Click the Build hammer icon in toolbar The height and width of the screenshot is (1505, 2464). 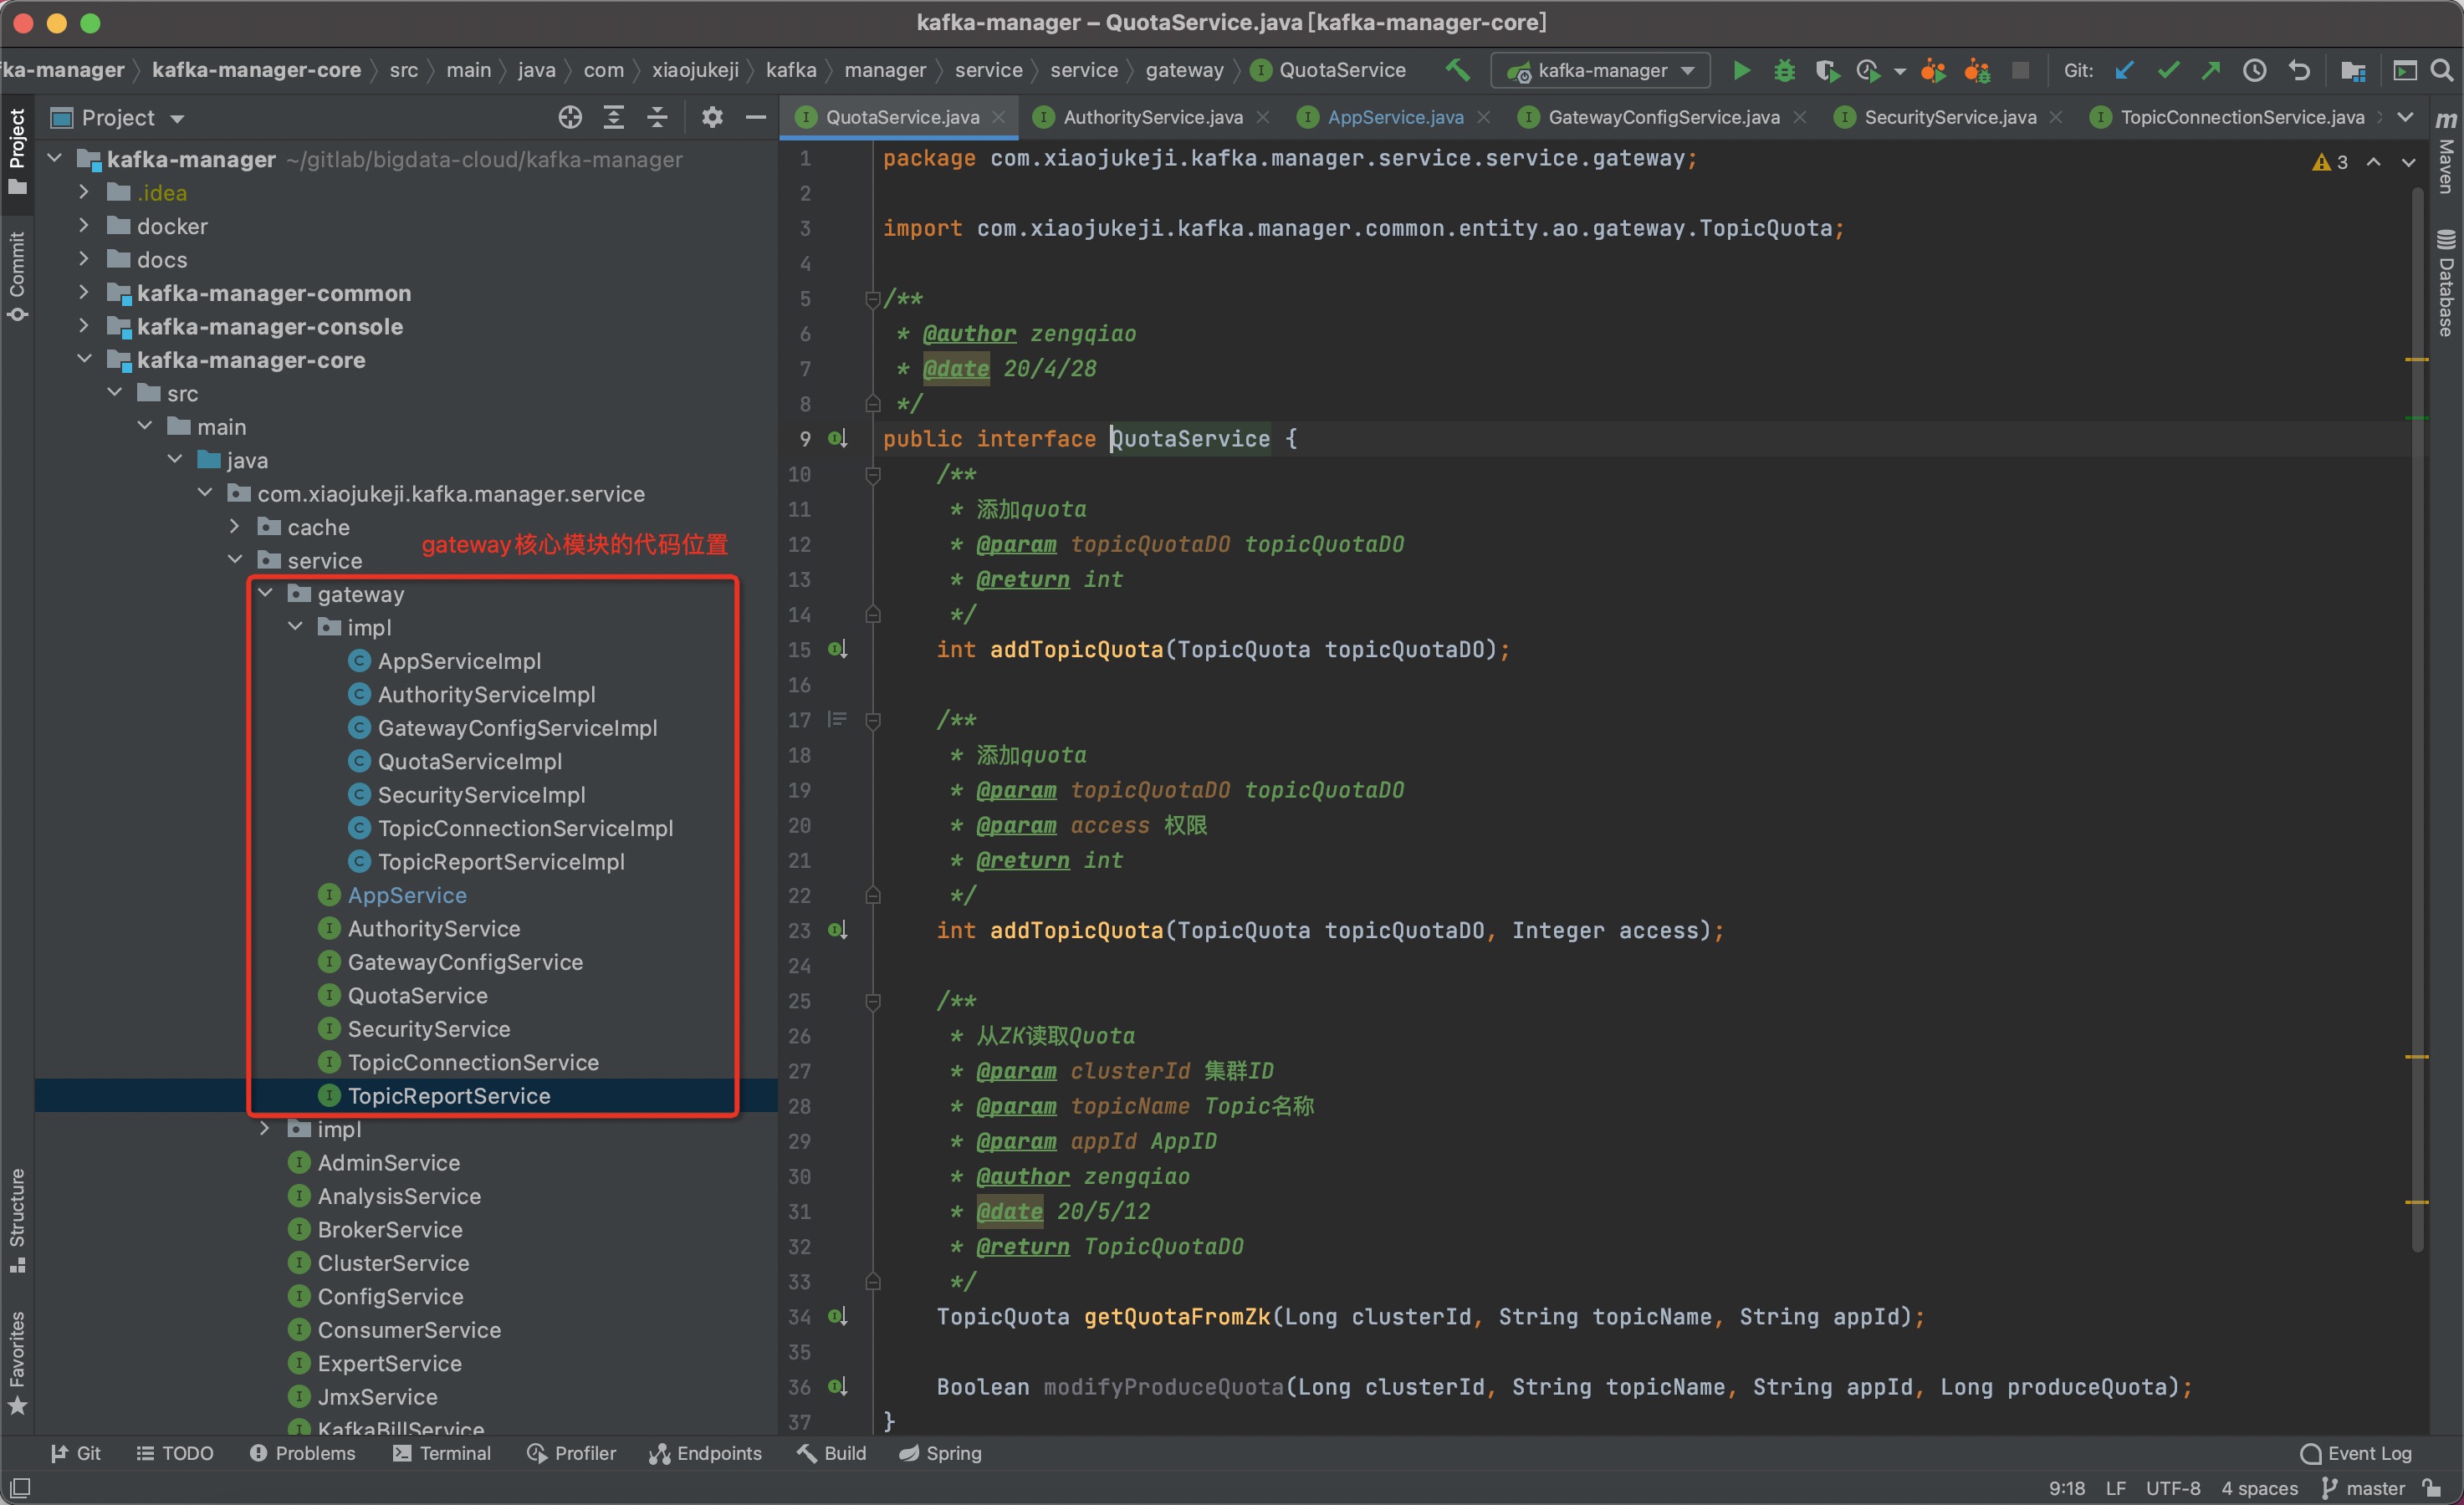click(1457, 70)
